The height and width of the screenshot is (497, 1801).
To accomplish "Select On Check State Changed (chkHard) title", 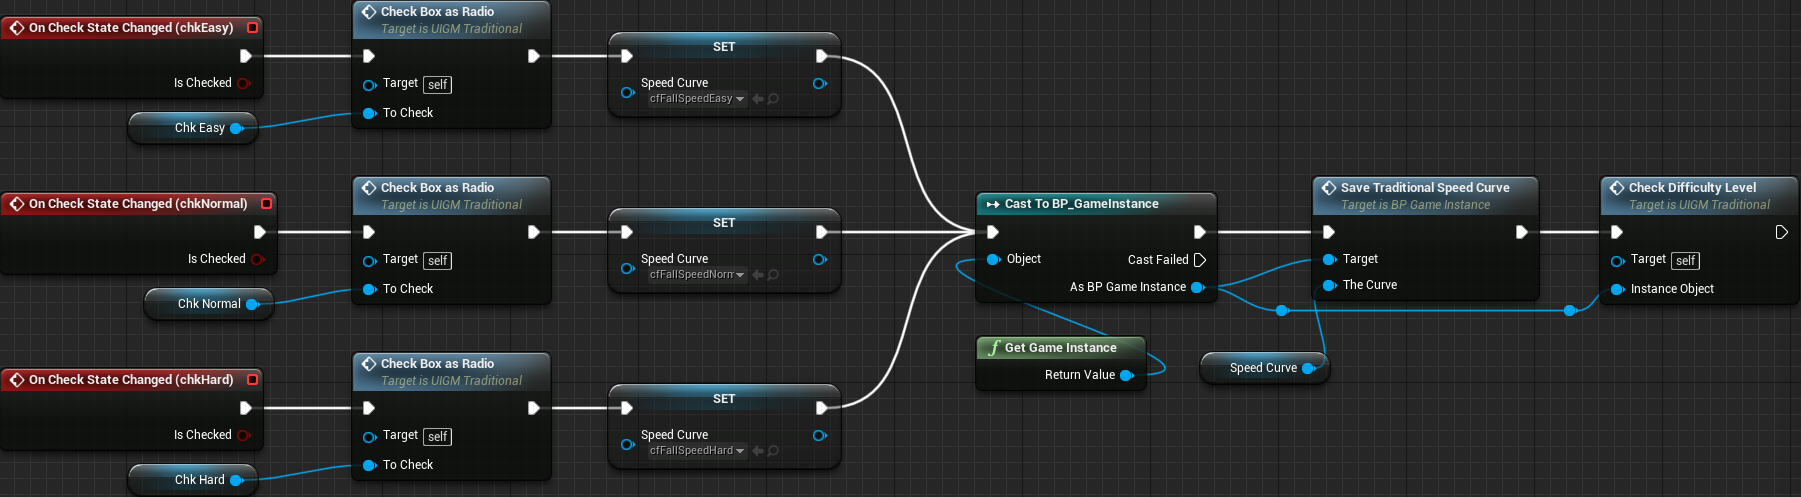I will click(131, 380).
